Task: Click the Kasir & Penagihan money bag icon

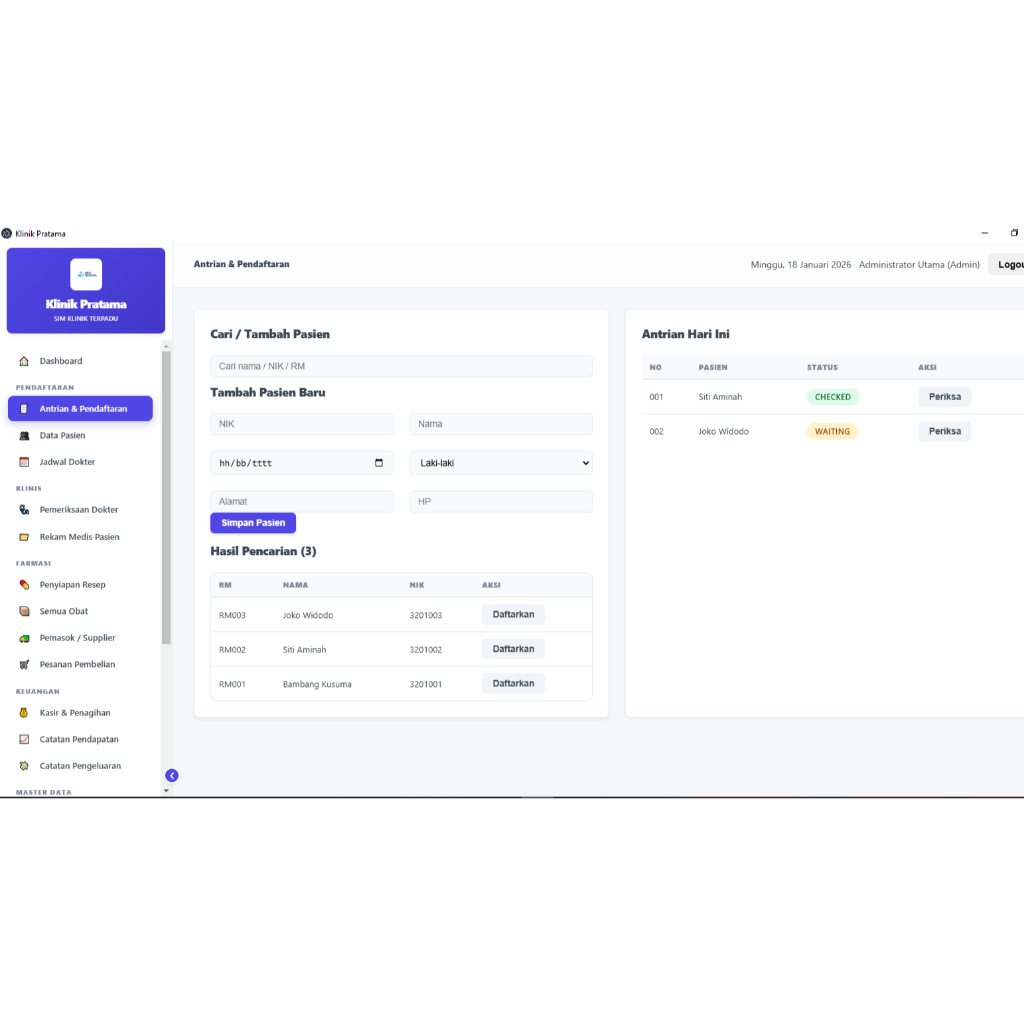Action: [x=24, y=713]
